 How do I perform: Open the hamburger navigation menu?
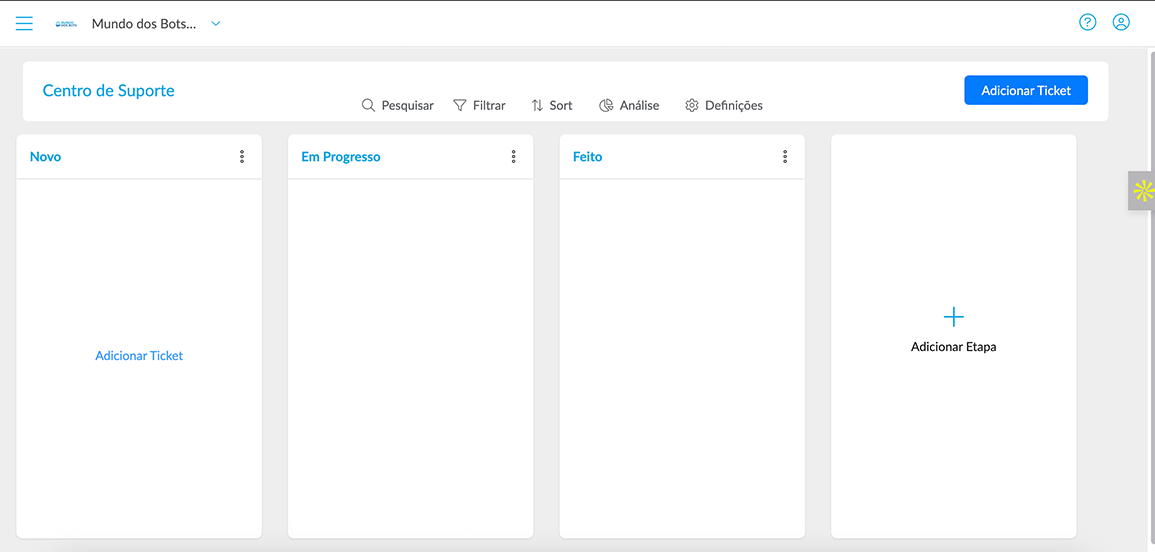(24, 24)
